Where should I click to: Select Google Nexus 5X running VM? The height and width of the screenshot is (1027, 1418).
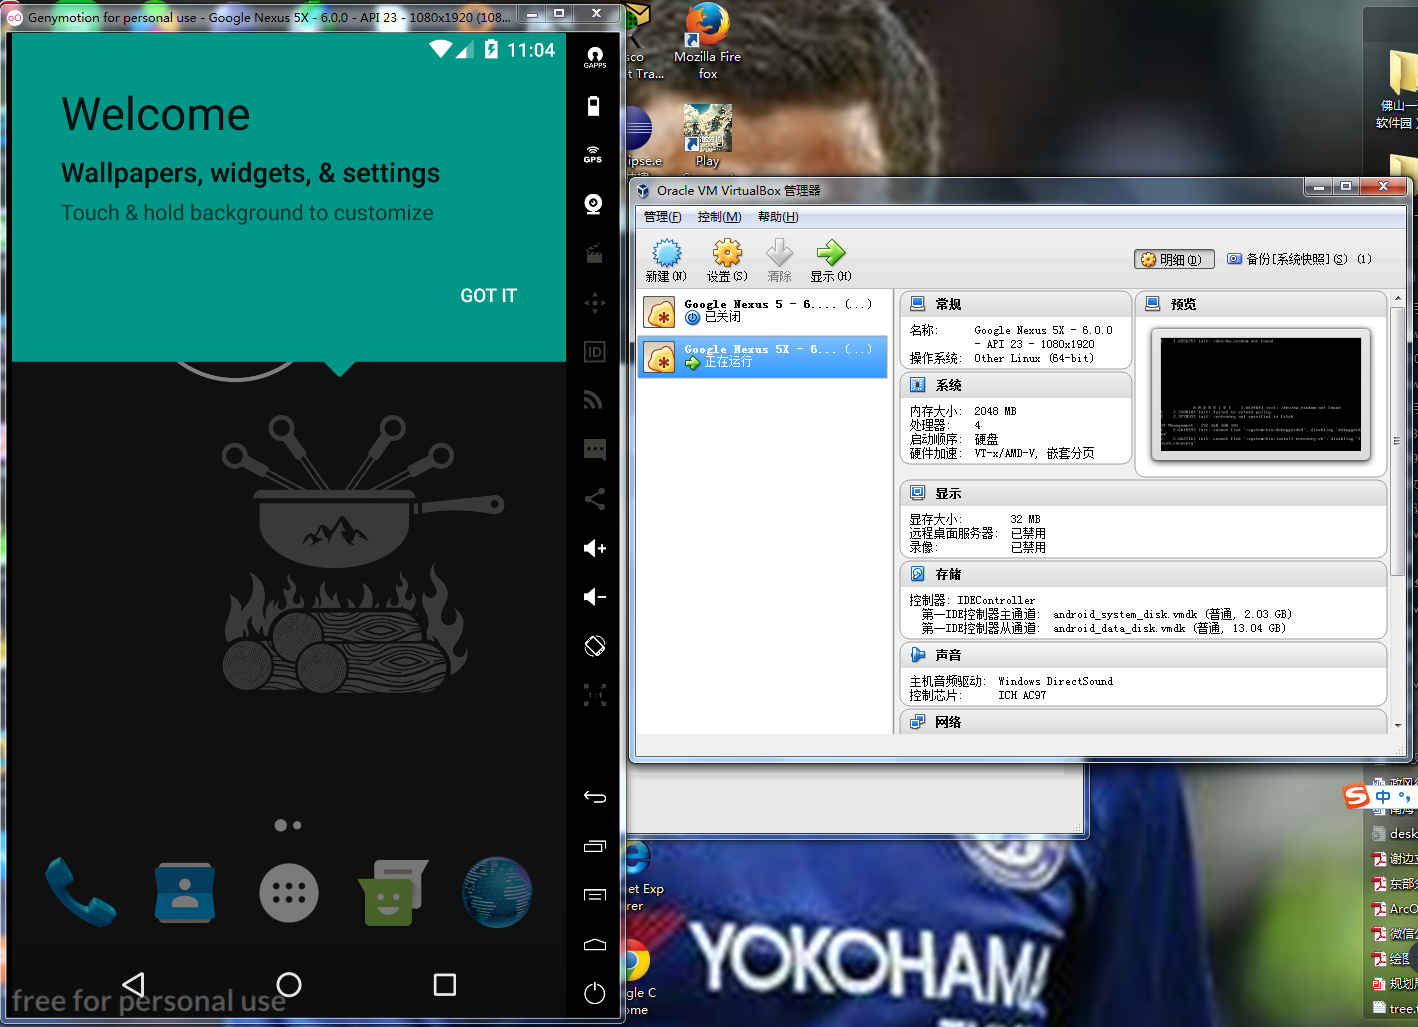[763, 356]
